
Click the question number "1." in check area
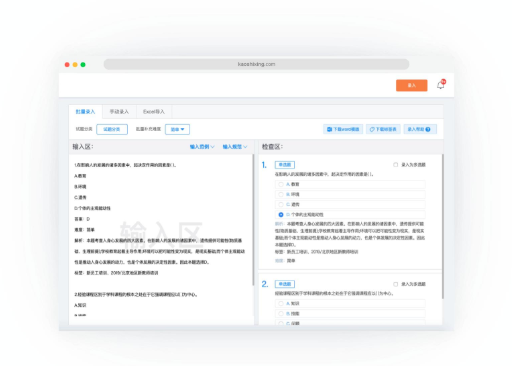tap(264, 165)
